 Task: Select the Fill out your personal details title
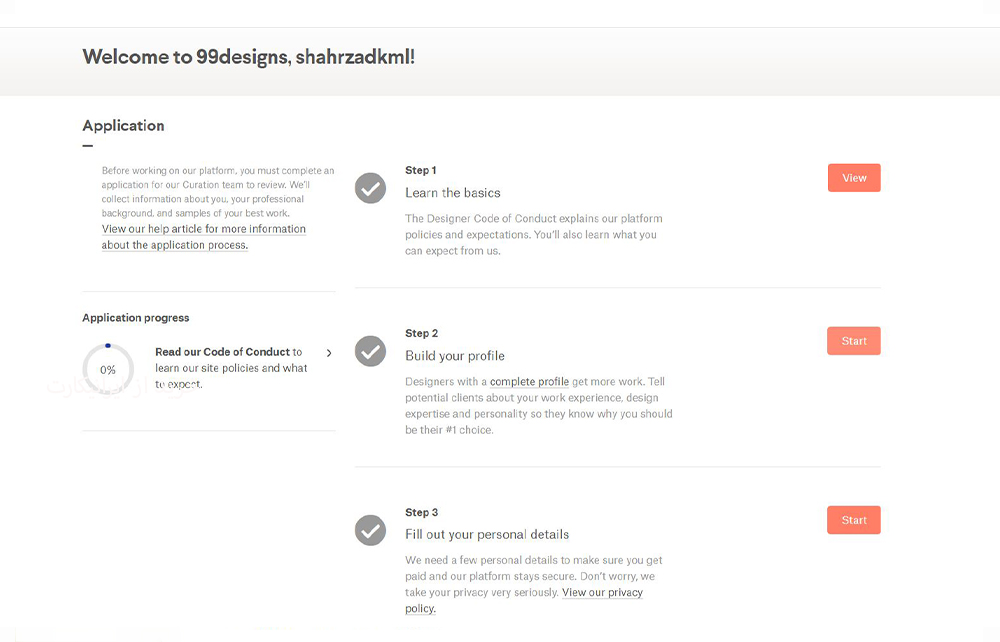pyautogui.click(x=487, y=534)
